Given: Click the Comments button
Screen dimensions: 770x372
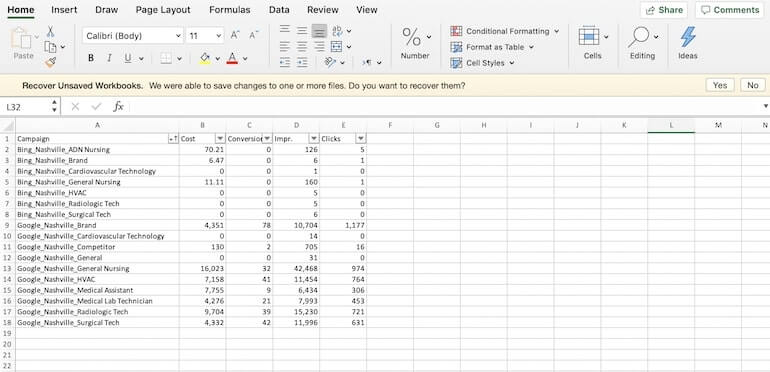Looking at the screenshot, I should click(x=730, y=10).
